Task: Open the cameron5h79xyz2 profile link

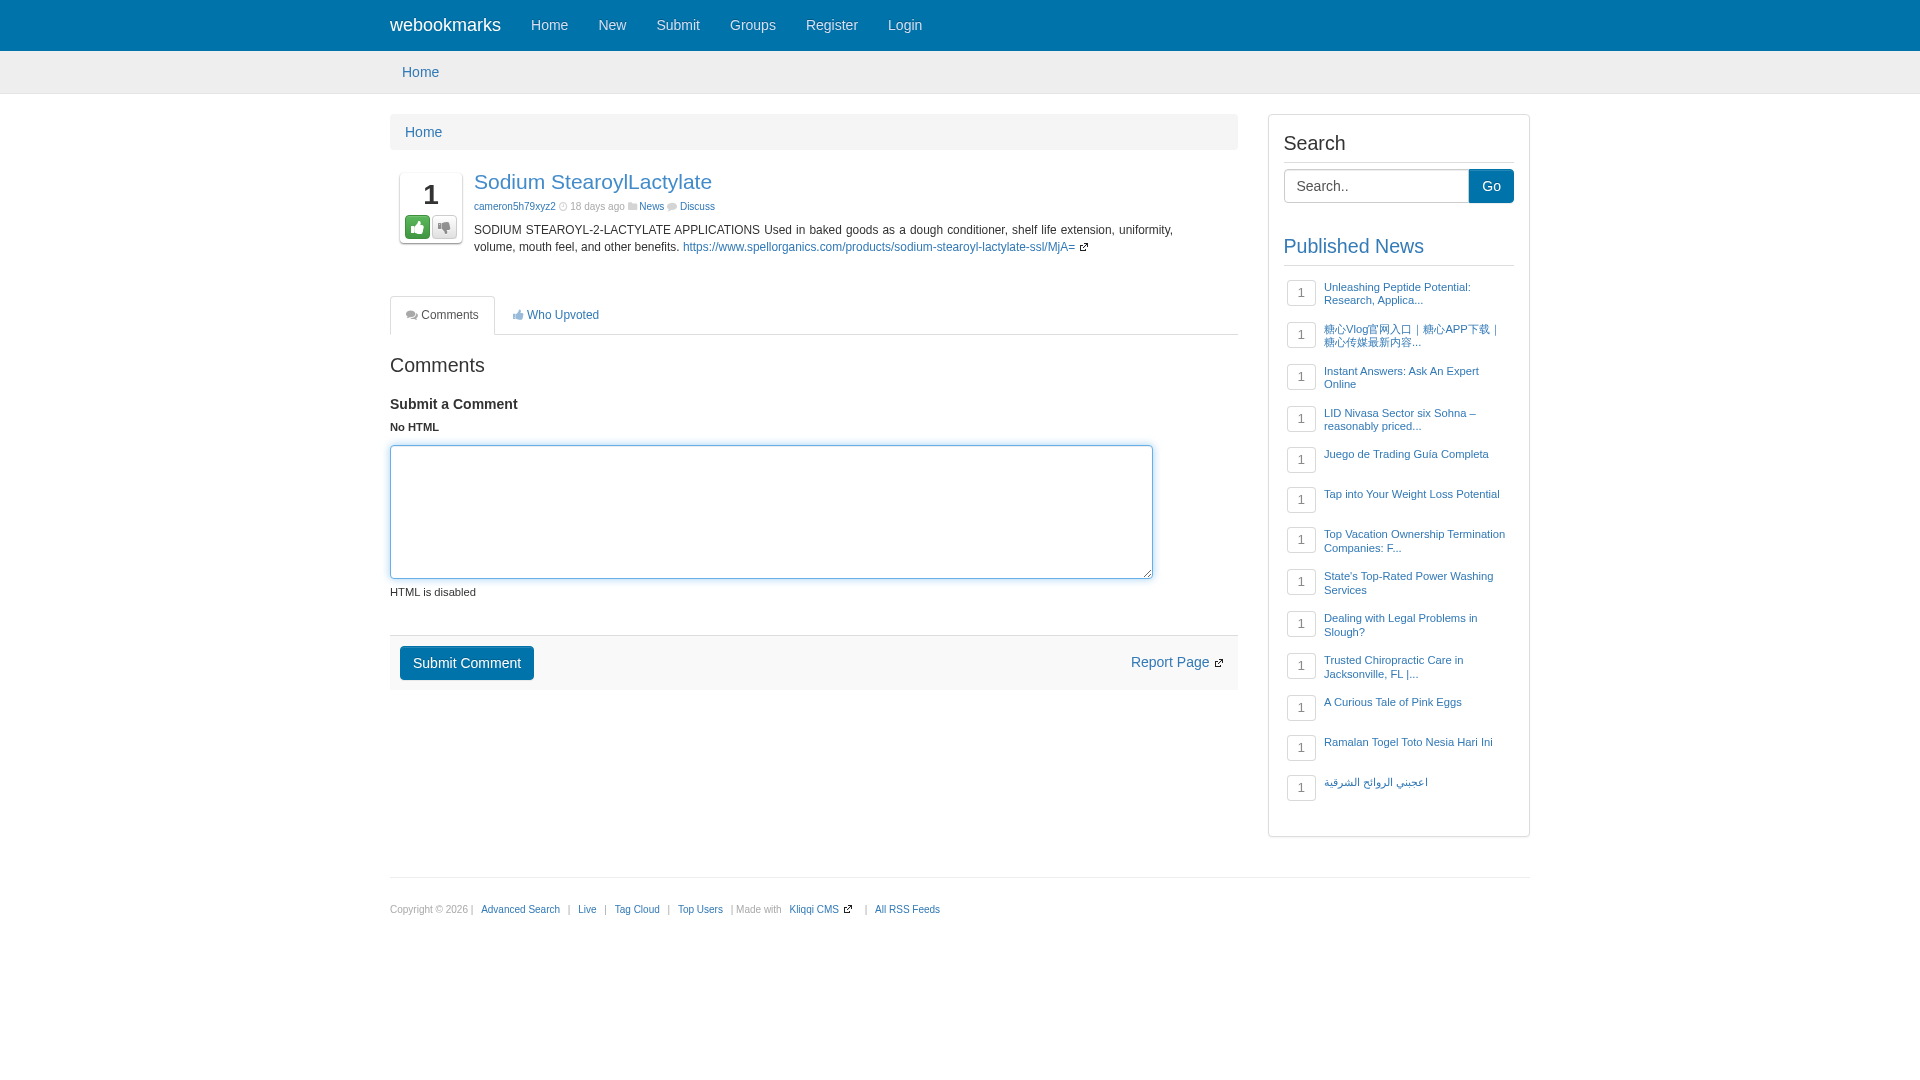Action: coord(514,206)
